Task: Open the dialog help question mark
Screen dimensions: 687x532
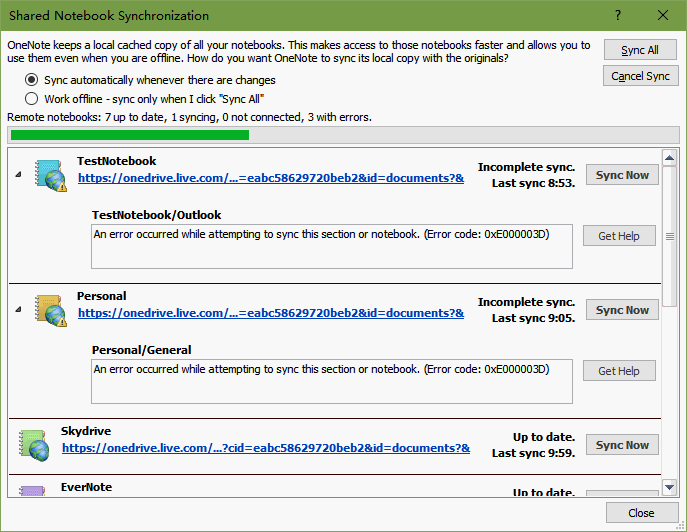Action: [618, 15]
